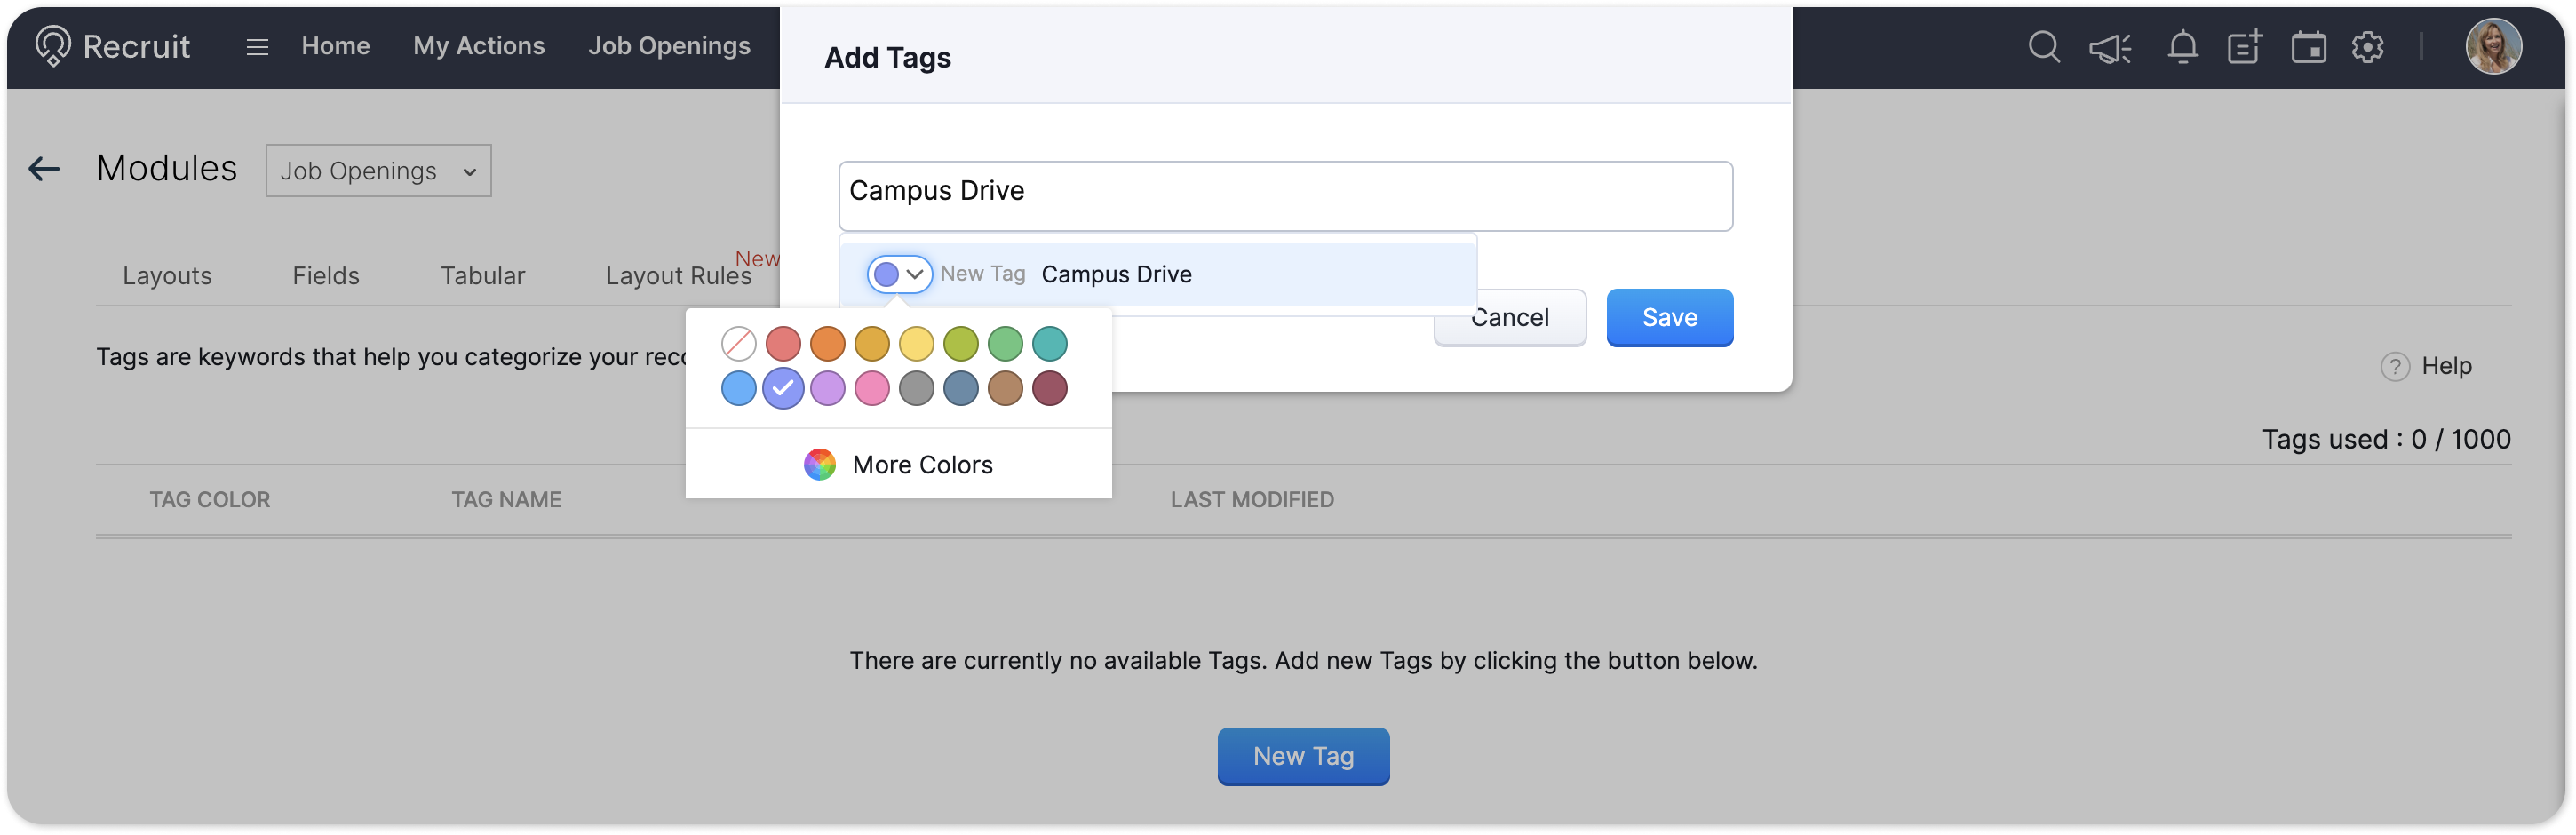
Task: Toggle the hamburger navigation menu
Action: coord(257,47)
